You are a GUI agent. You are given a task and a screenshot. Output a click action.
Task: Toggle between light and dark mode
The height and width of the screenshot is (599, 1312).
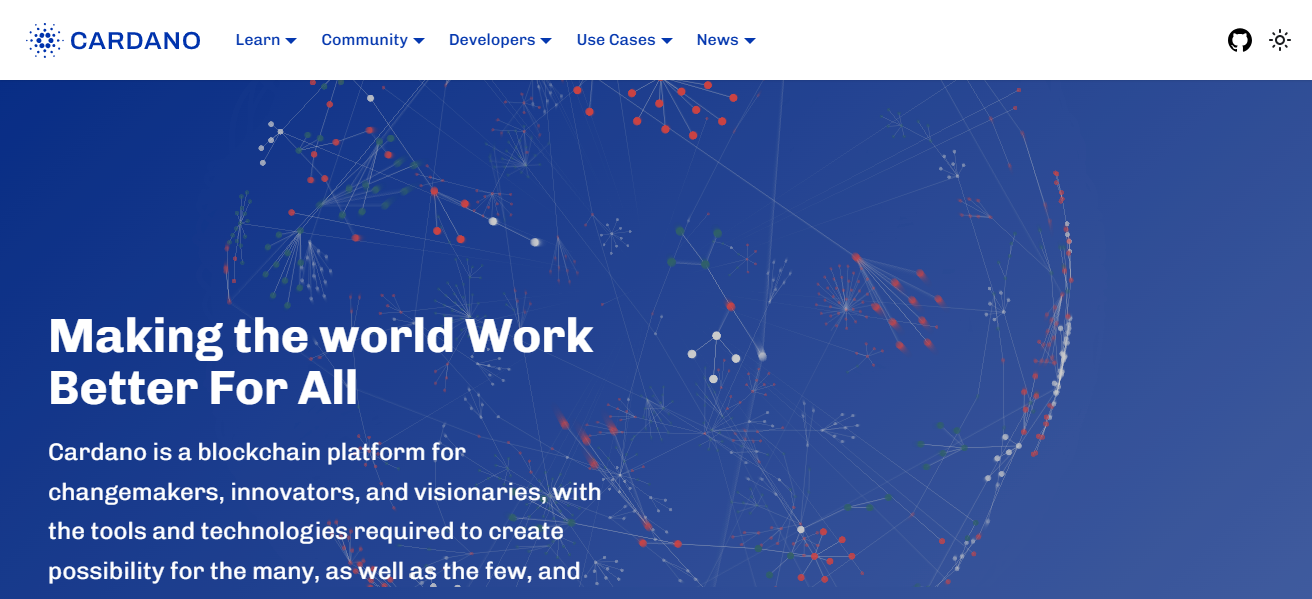click(1280, 40)
